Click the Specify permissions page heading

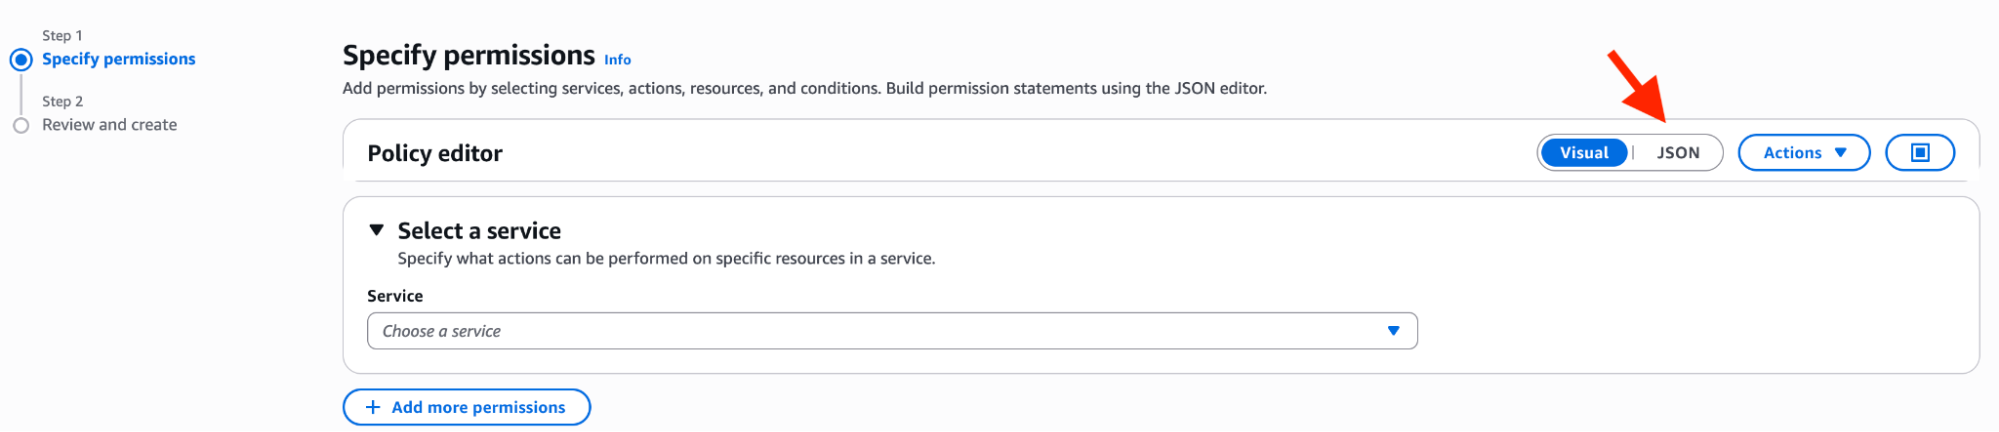[469, 55]
